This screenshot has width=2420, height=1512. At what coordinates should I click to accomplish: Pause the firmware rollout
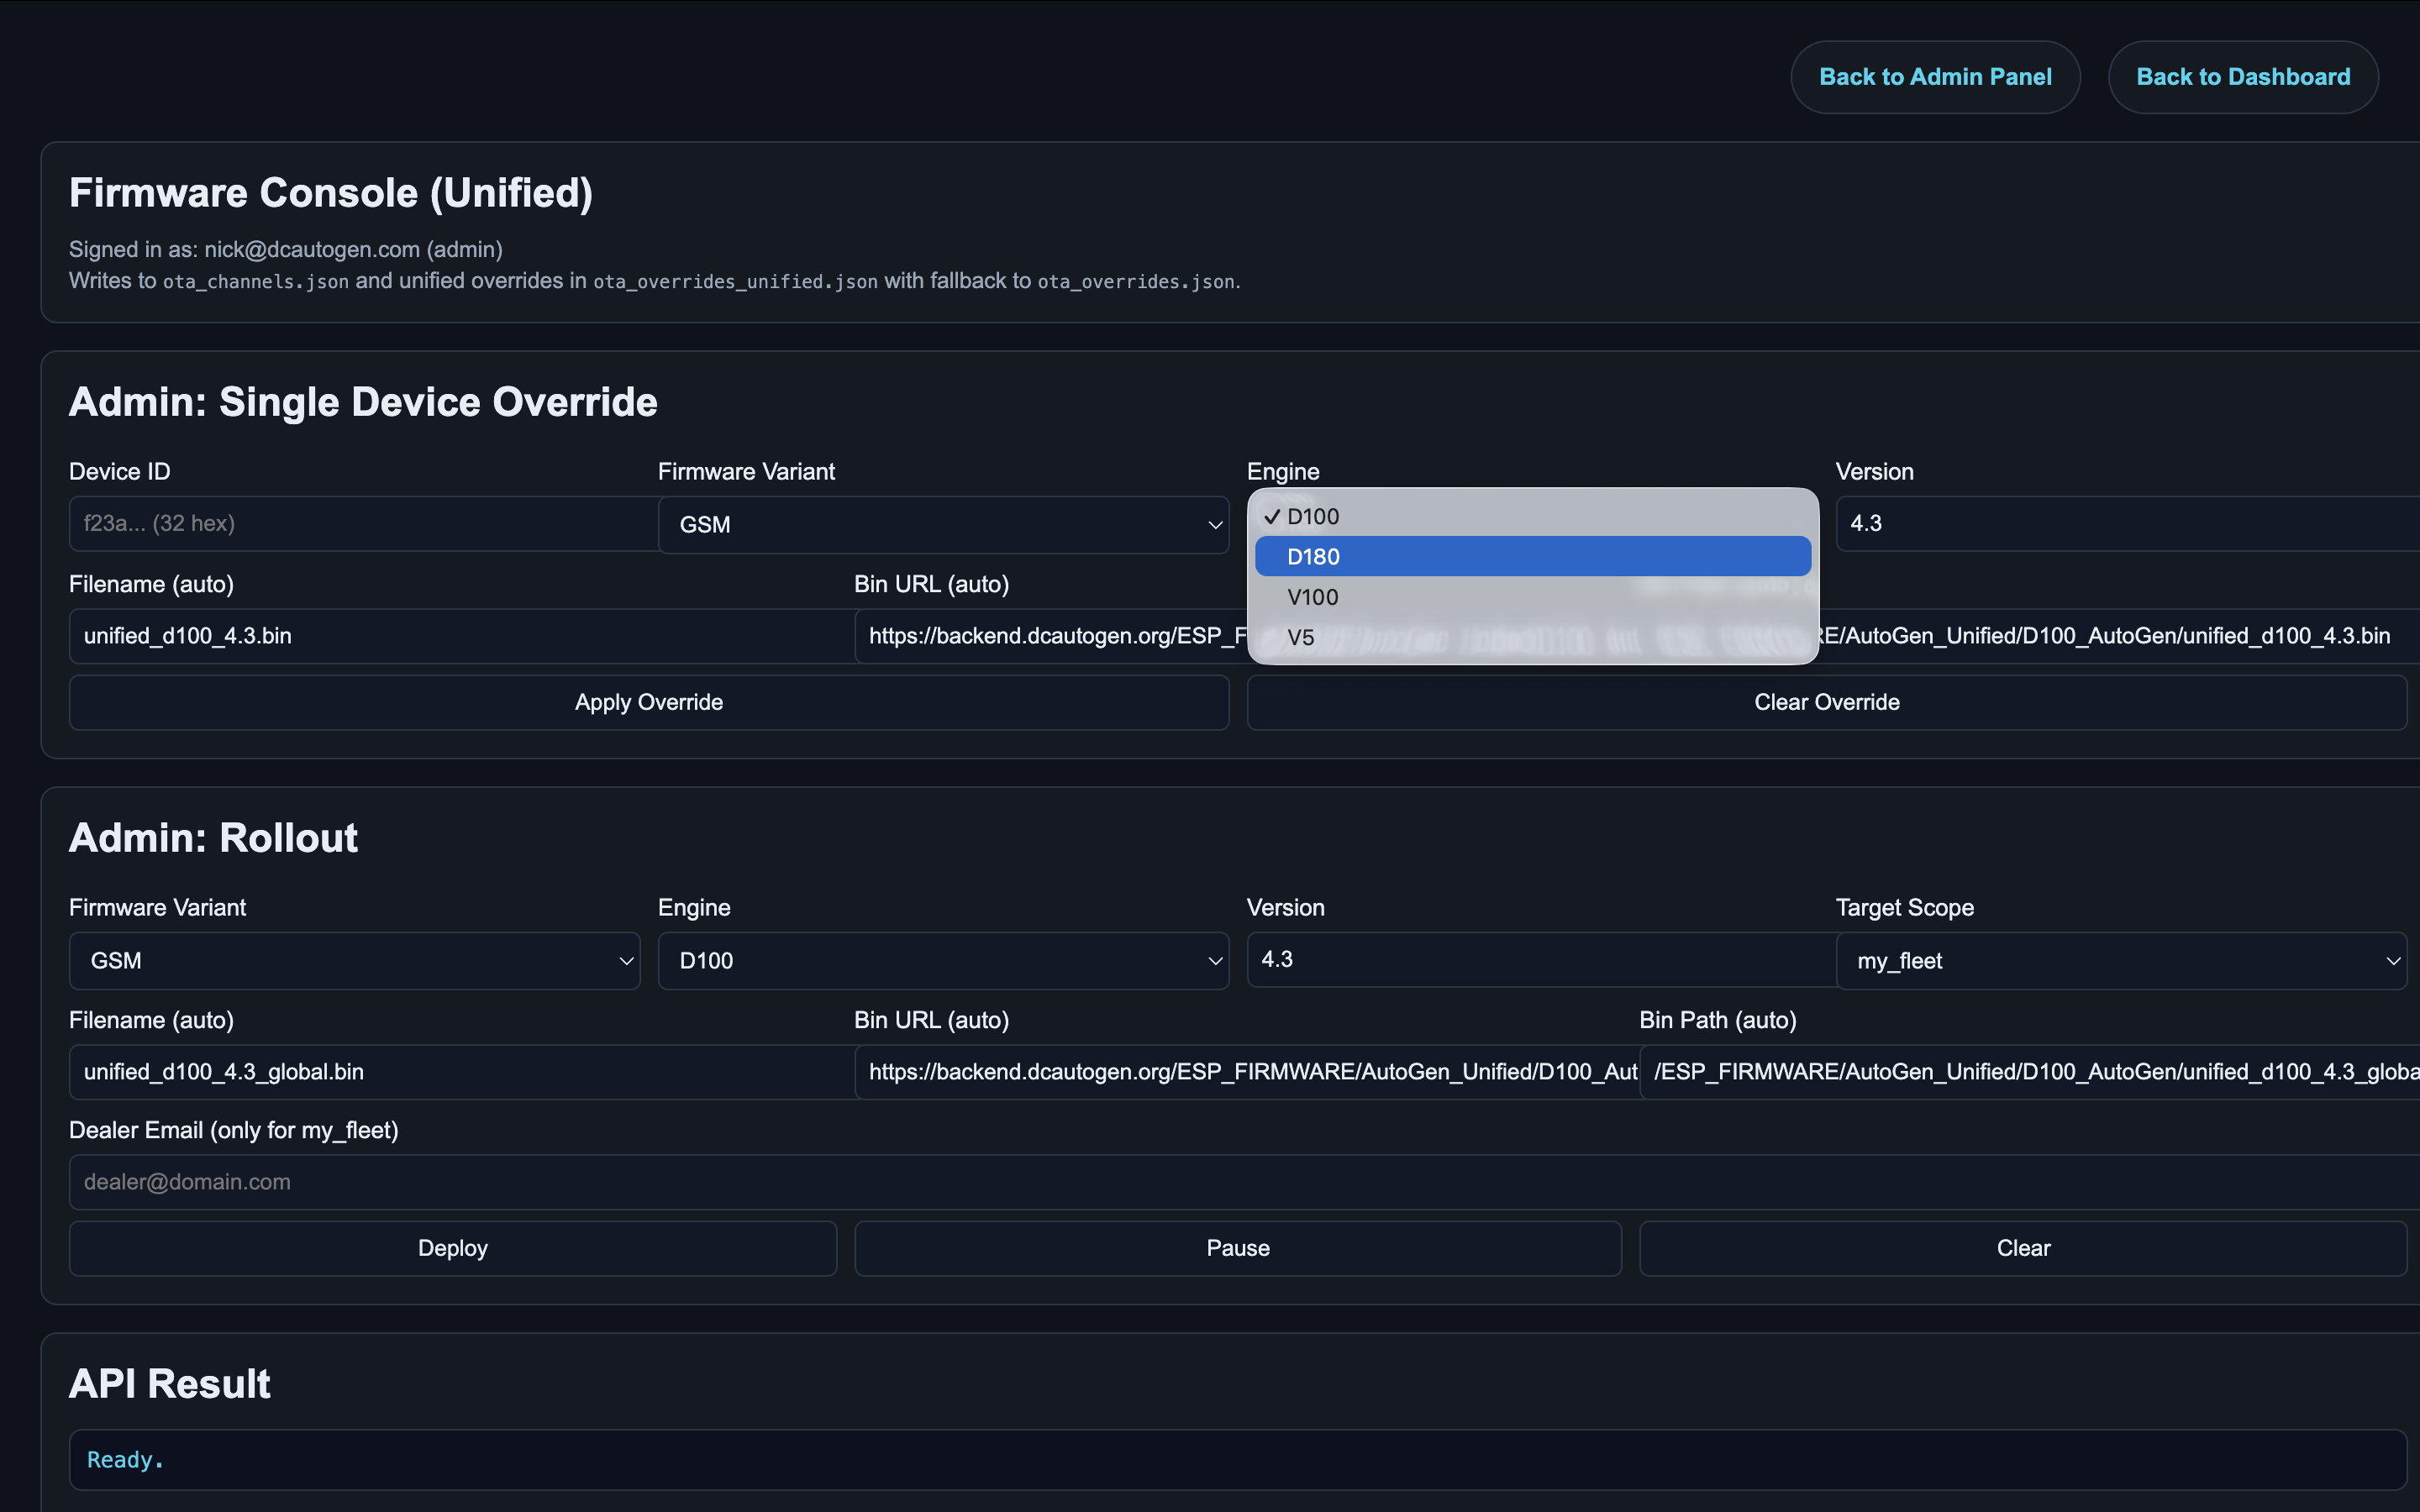tap(1238, 1248)
